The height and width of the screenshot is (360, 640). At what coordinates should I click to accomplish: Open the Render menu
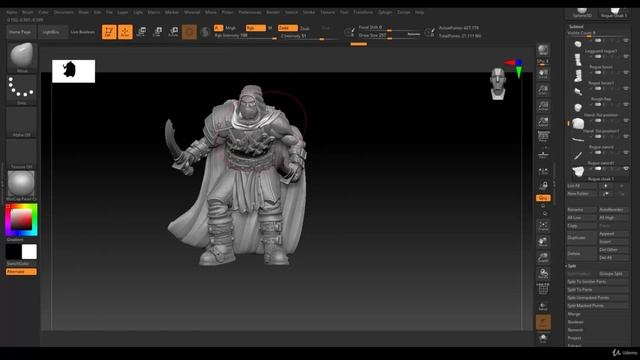[273, 12]
